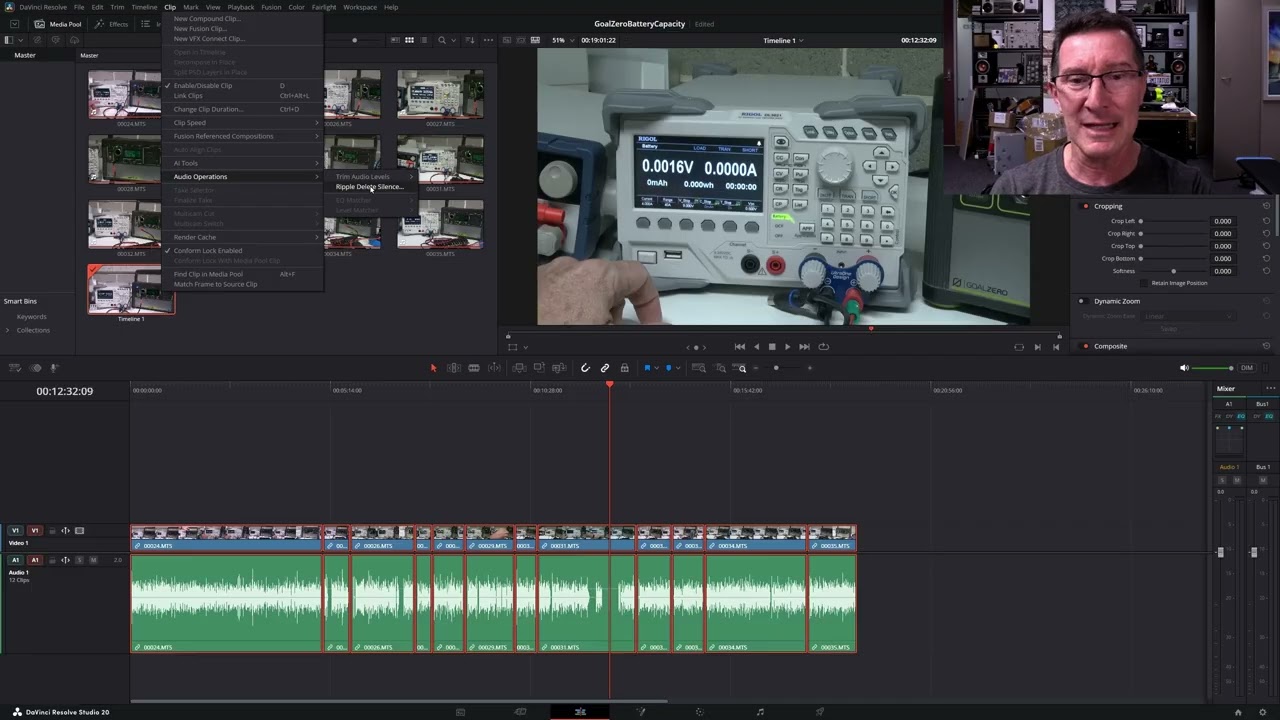Open the Fairlight menu

point(324,7)
